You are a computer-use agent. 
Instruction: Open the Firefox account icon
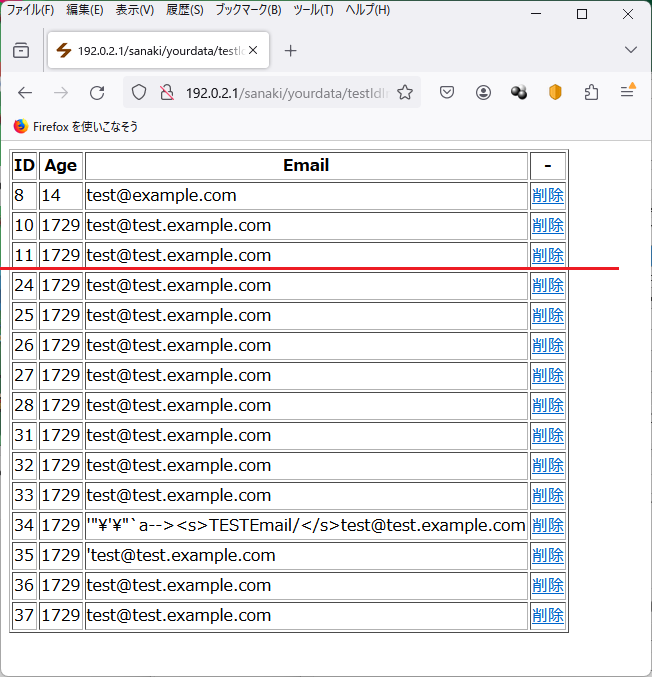[483, 92]
